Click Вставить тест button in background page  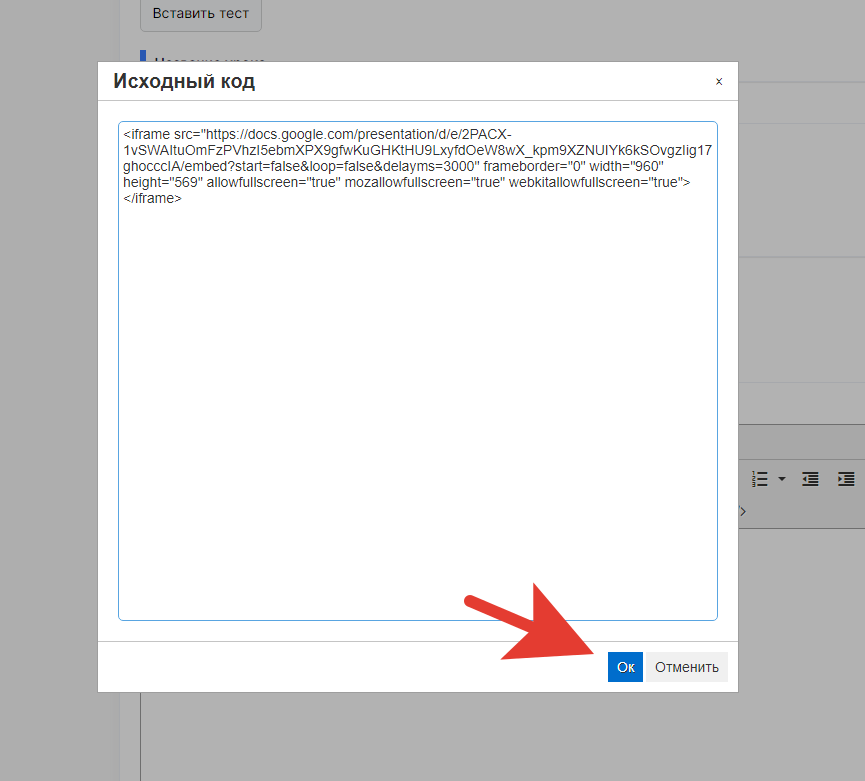201,14
